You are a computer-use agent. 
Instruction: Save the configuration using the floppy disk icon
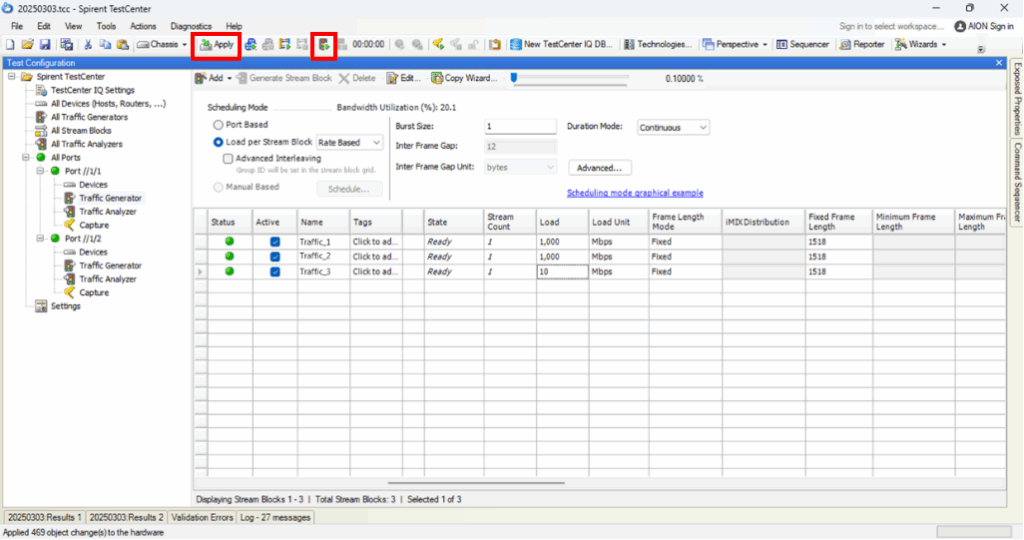point(45,44)
